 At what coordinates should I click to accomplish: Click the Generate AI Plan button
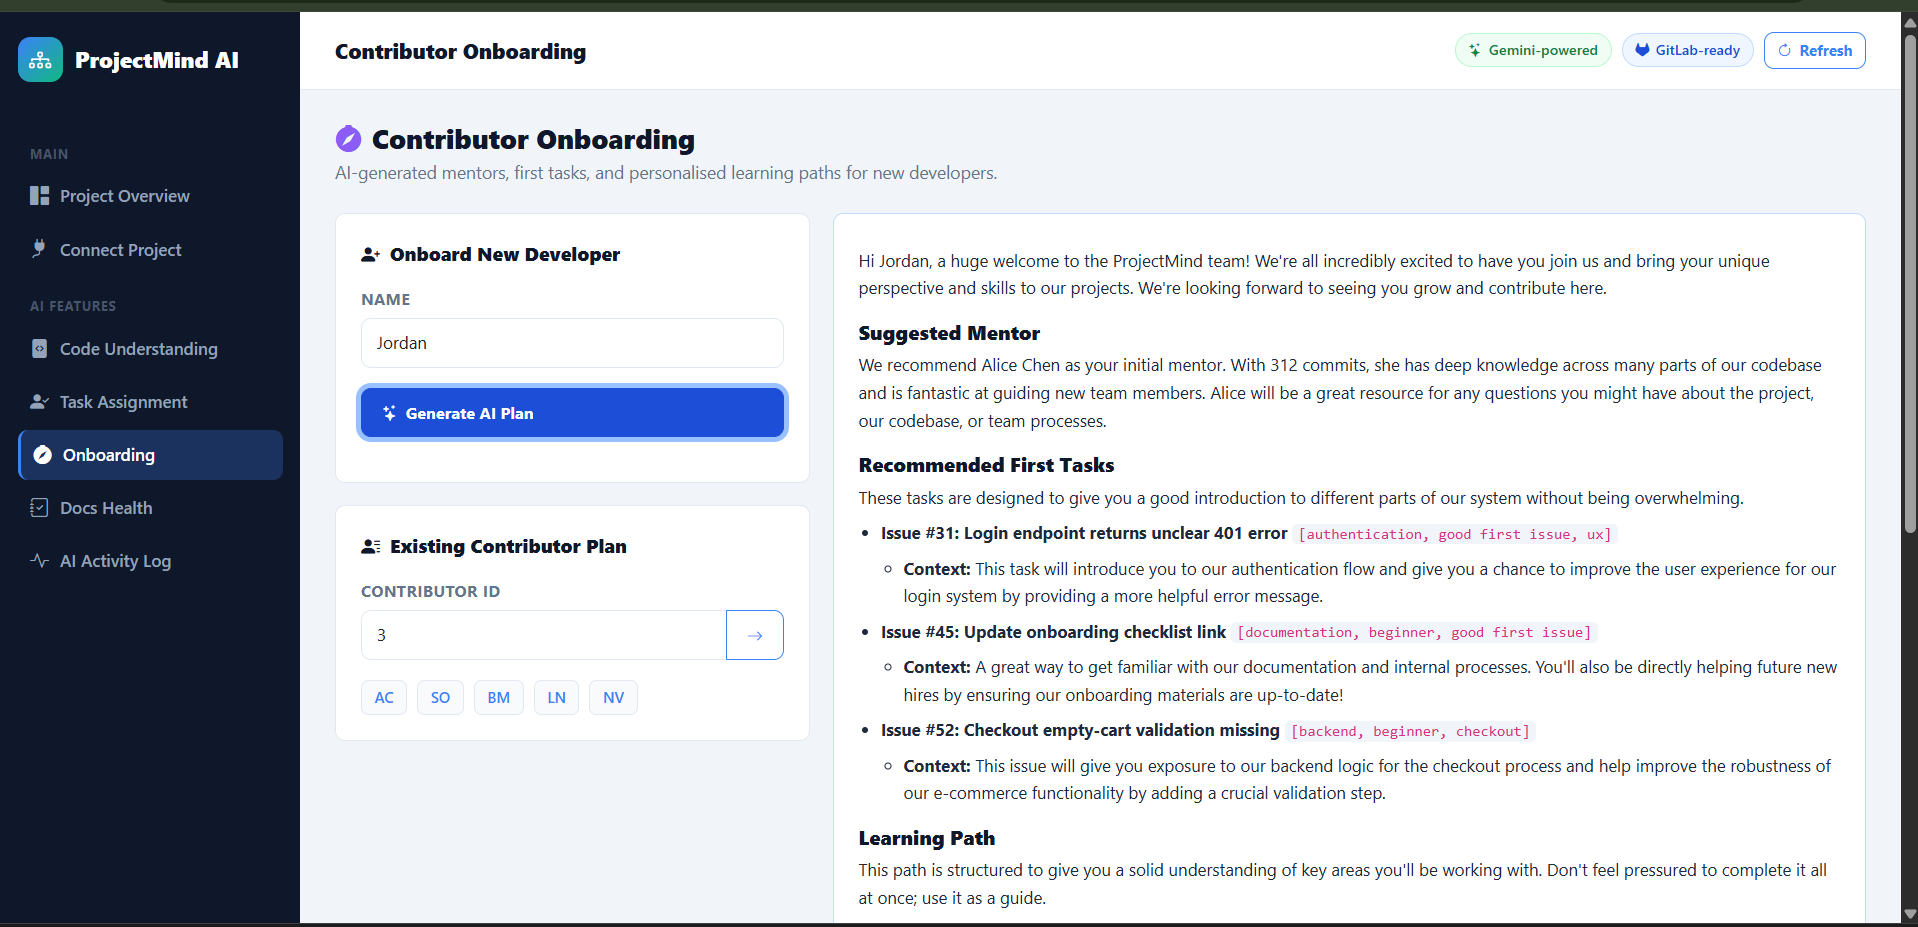click(x=572, y=413)
